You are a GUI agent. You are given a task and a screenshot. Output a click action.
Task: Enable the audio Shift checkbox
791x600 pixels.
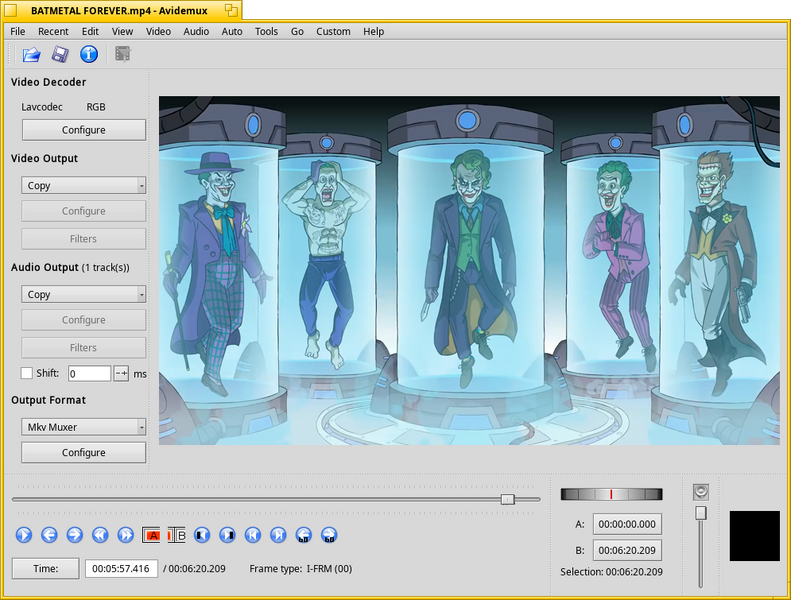tap(27, 373)
